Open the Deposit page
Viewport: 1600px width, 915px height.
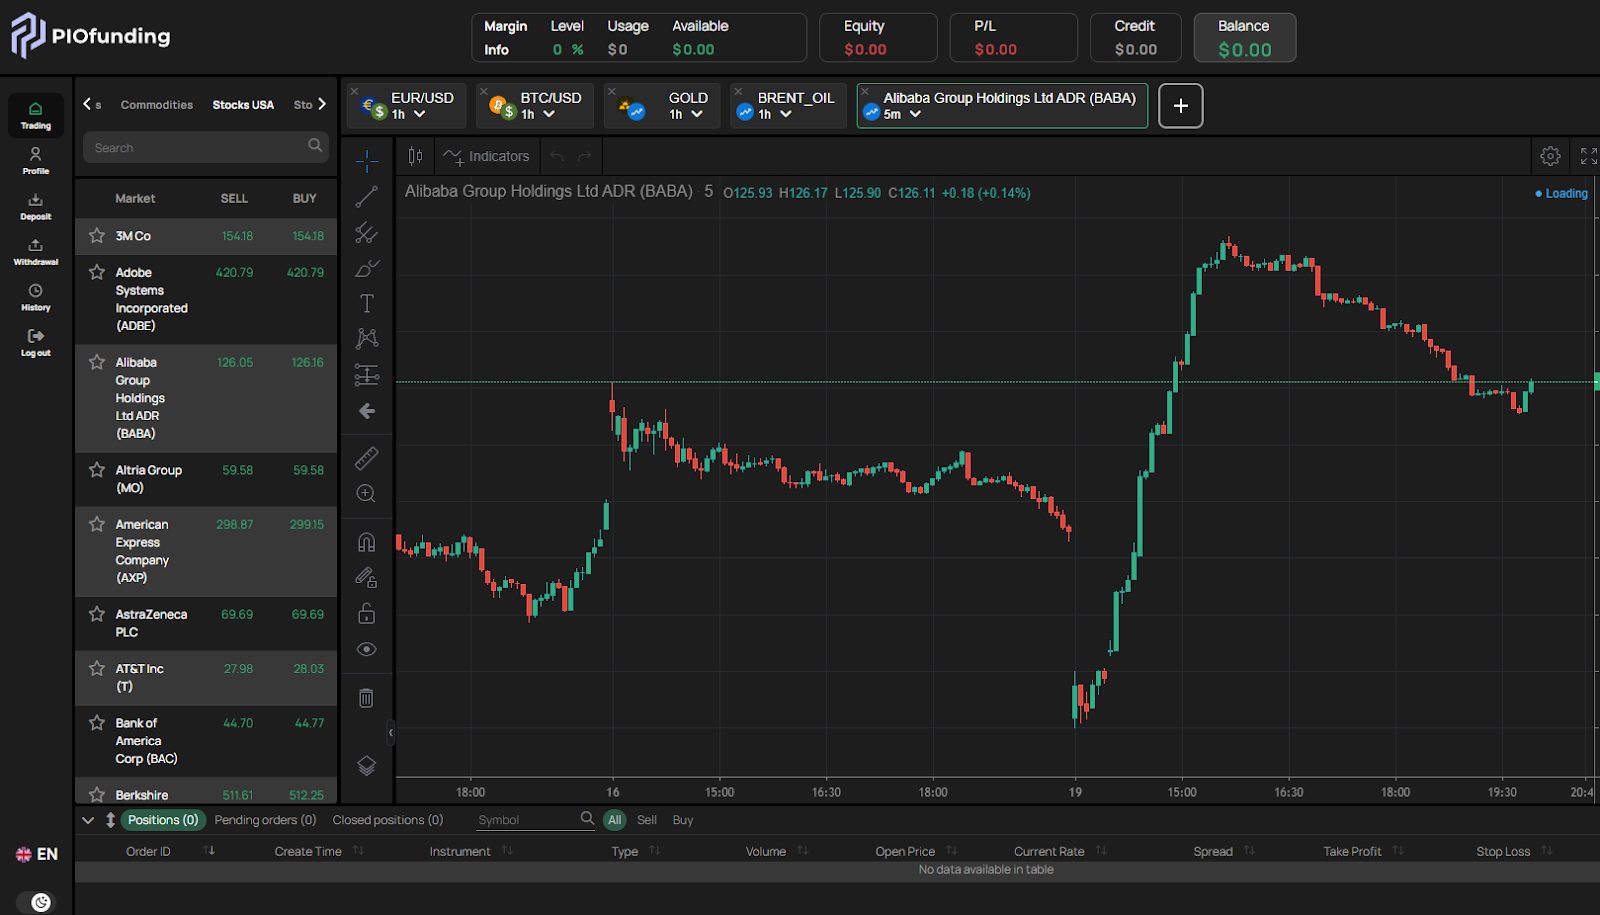click(36, 207)
